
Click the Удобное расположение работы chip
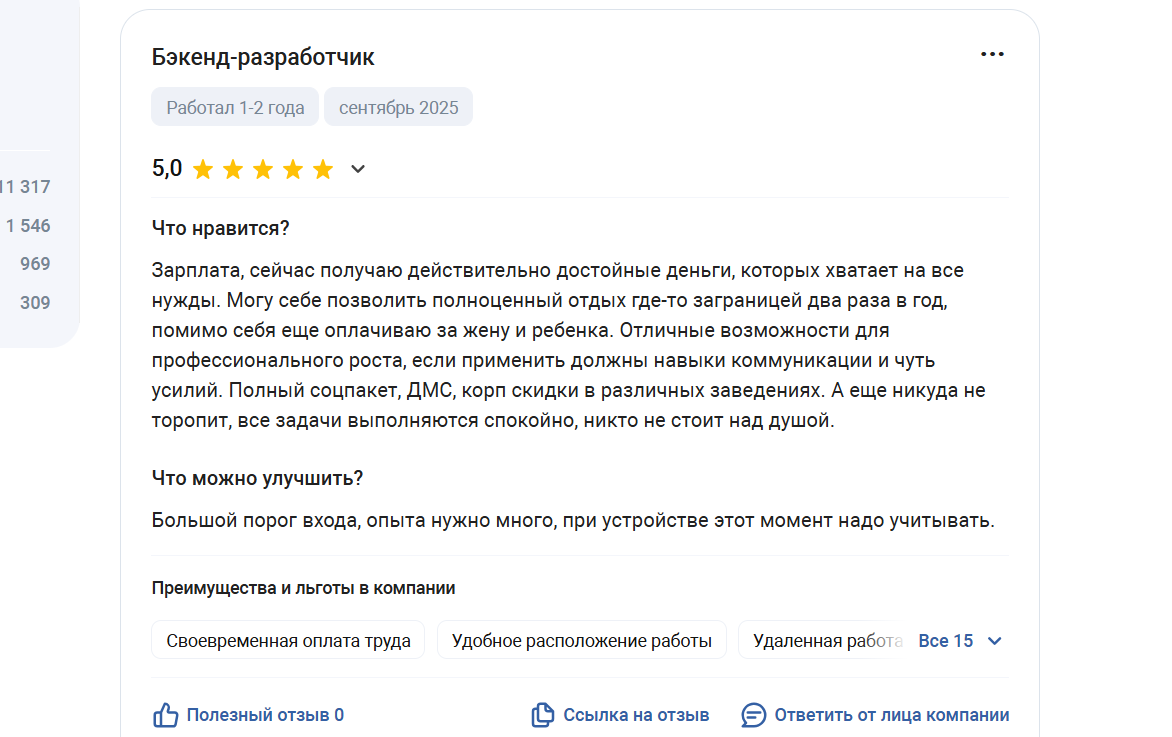point(582,641)
